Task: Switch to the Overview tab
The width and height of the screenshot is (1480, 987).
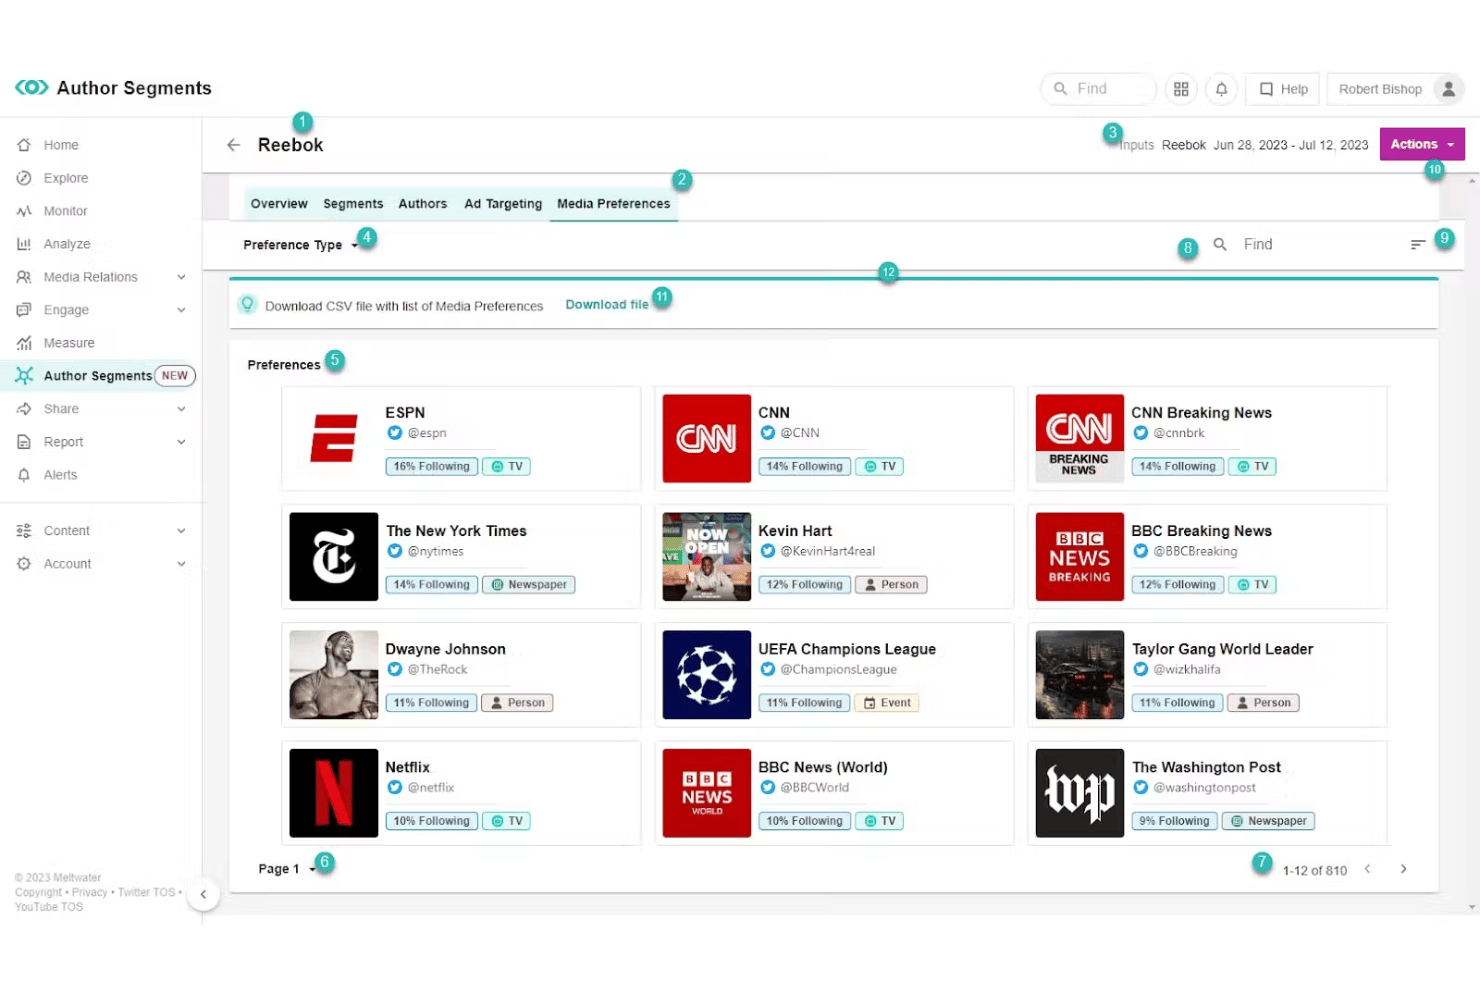Action: coord(279,204)
